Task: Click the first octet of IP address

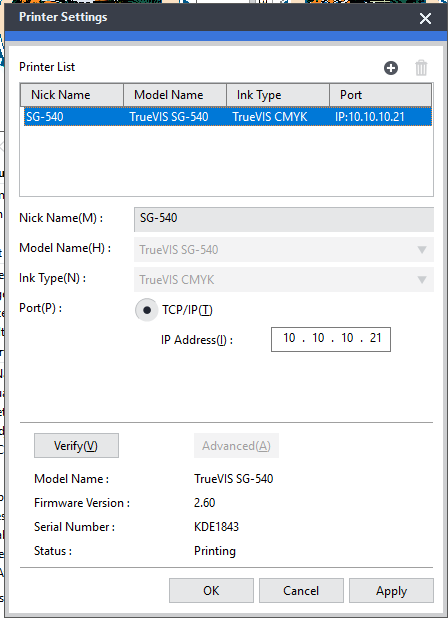Action: [289, 338]
